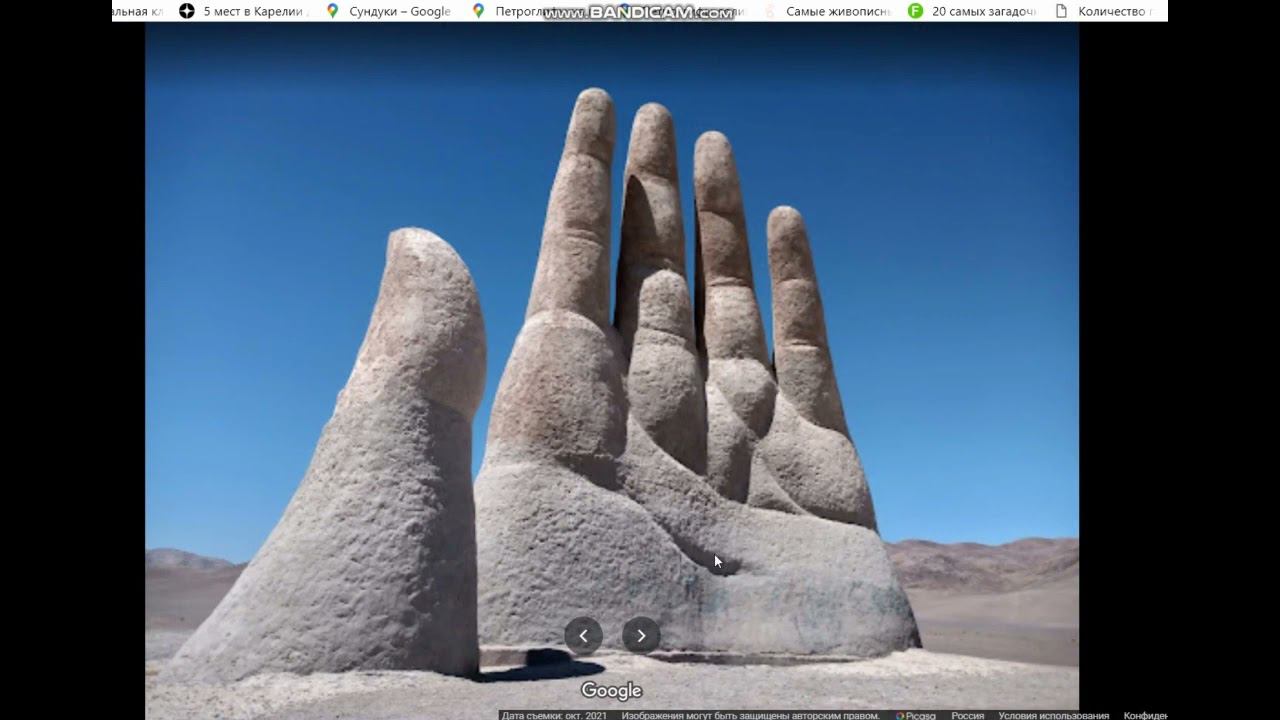Click the maps pin icon of 'Сундуки' bookmark
The height and width of the screenshot is (720, 1280).
pos(332,11)
